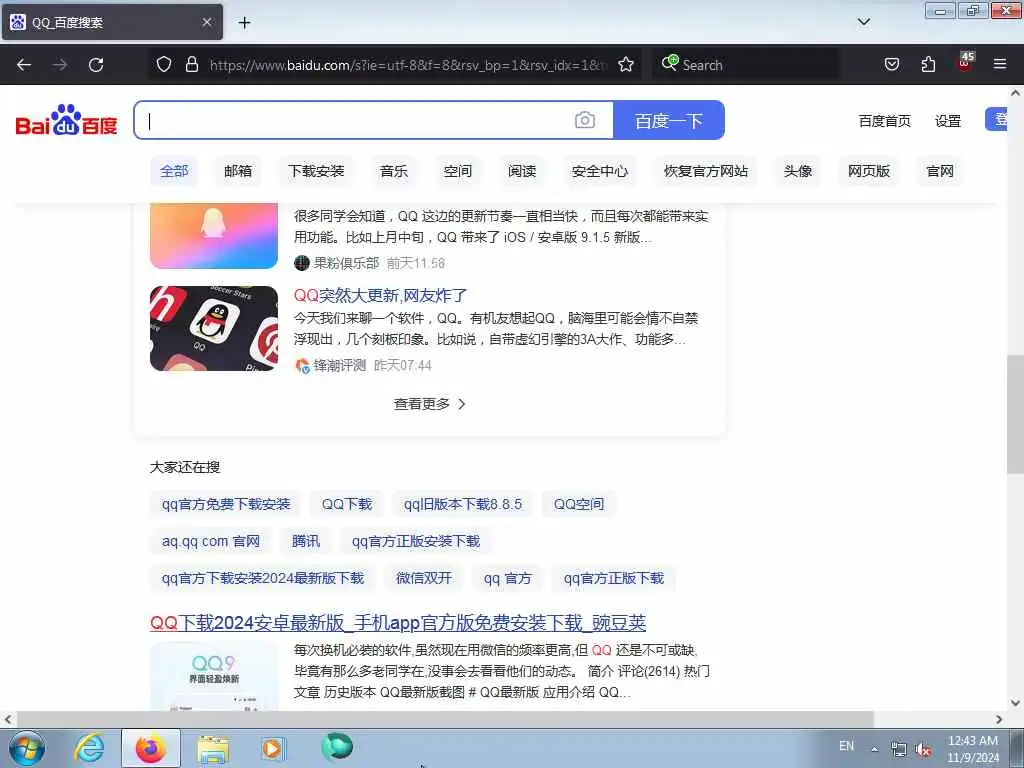Select the 恢复官方网站 filter tab
Viewport: 1024px width, 768px height.
705,171
